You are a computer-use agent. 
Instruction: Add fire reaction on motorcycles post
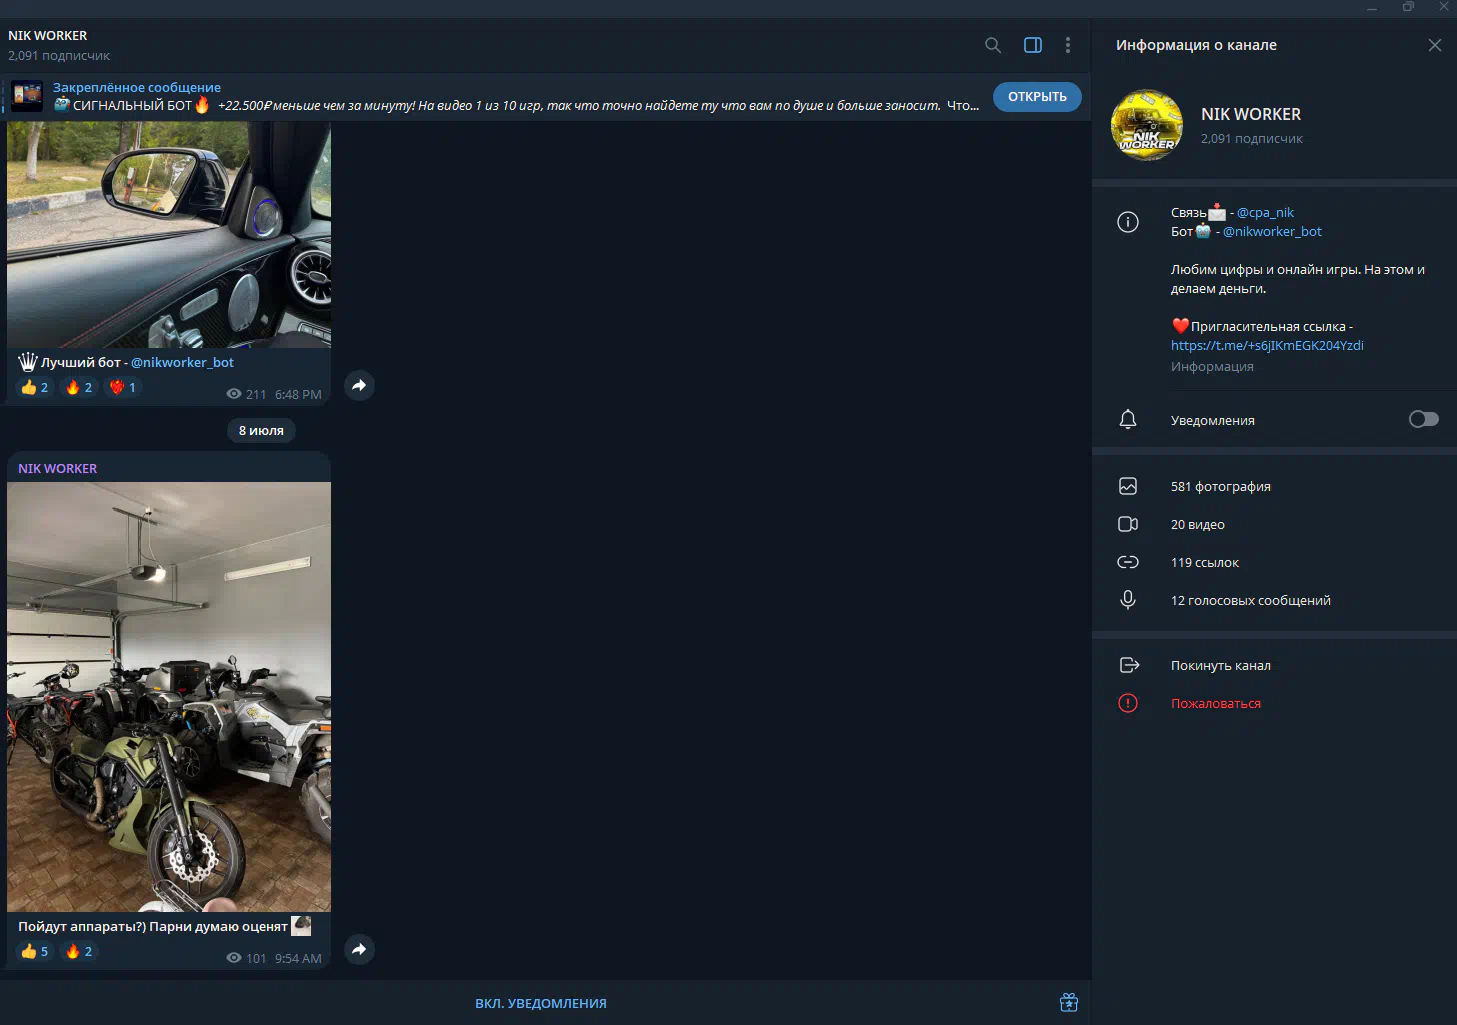tap(79, 951)
